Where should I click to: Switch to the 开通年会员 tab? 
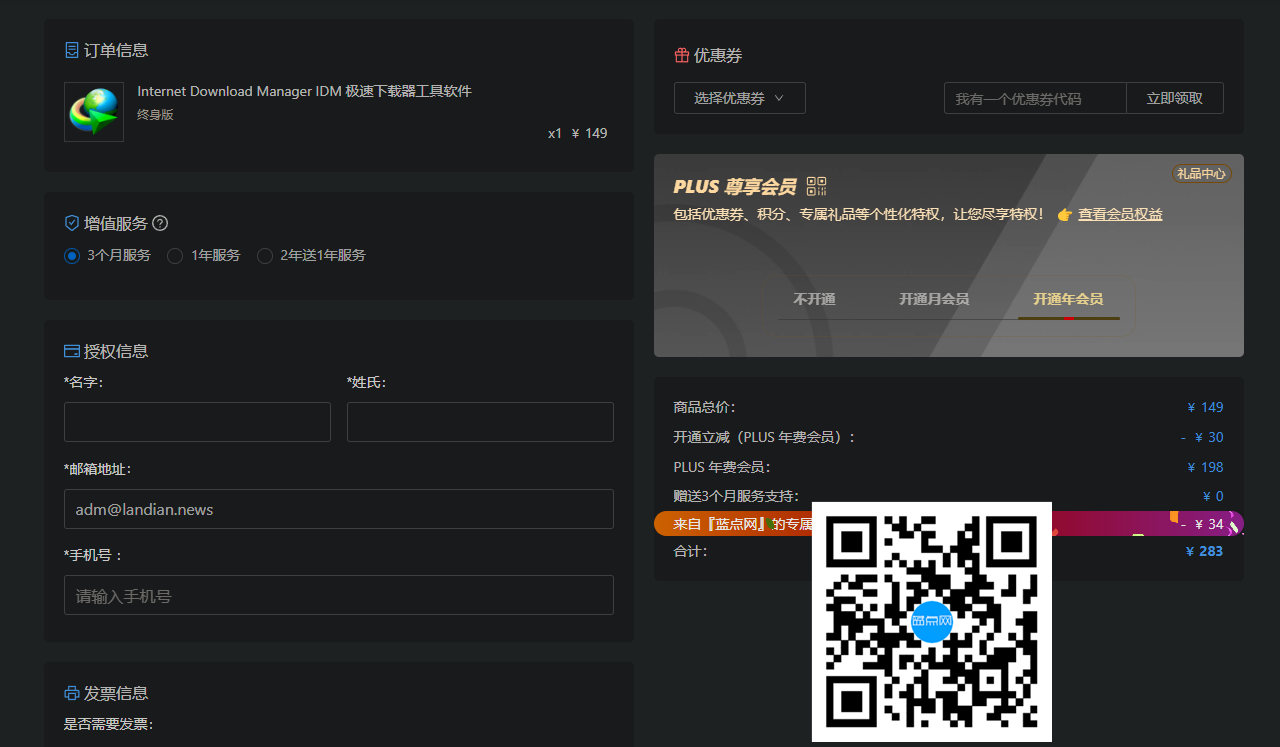click(x=1068, y=299)
